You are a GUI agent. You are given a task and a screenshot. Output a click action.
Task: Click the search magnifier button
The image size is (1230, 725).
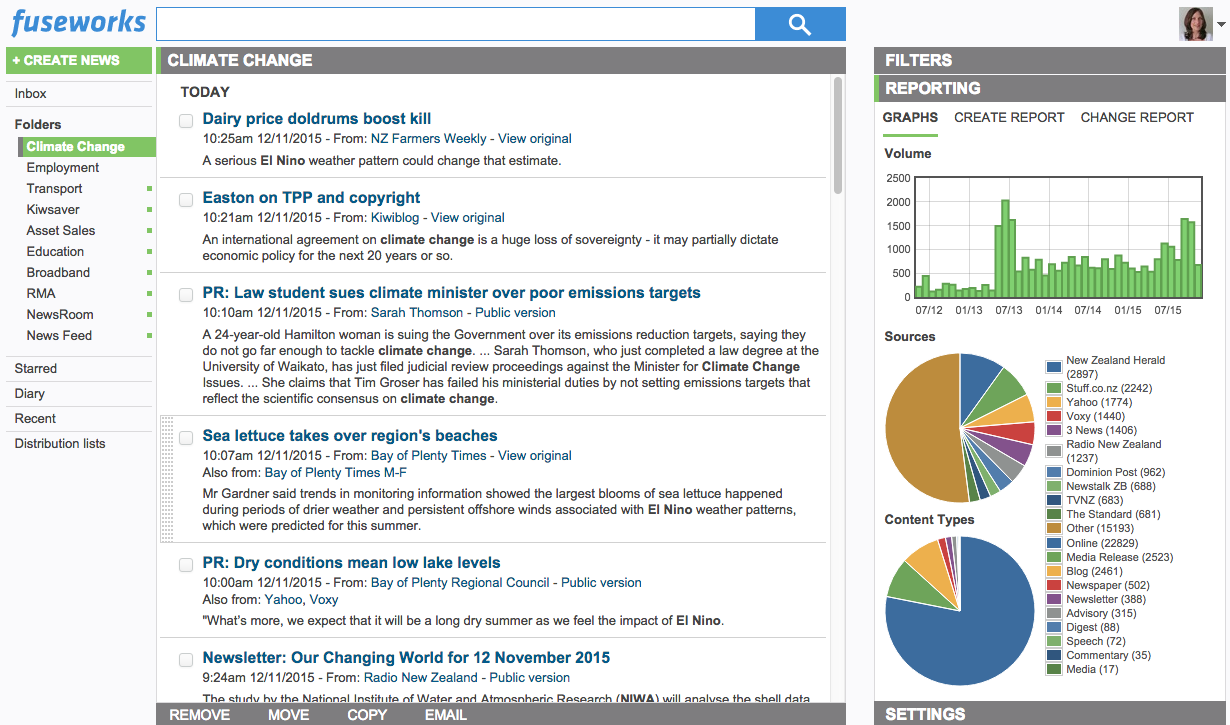coord(800,24)
